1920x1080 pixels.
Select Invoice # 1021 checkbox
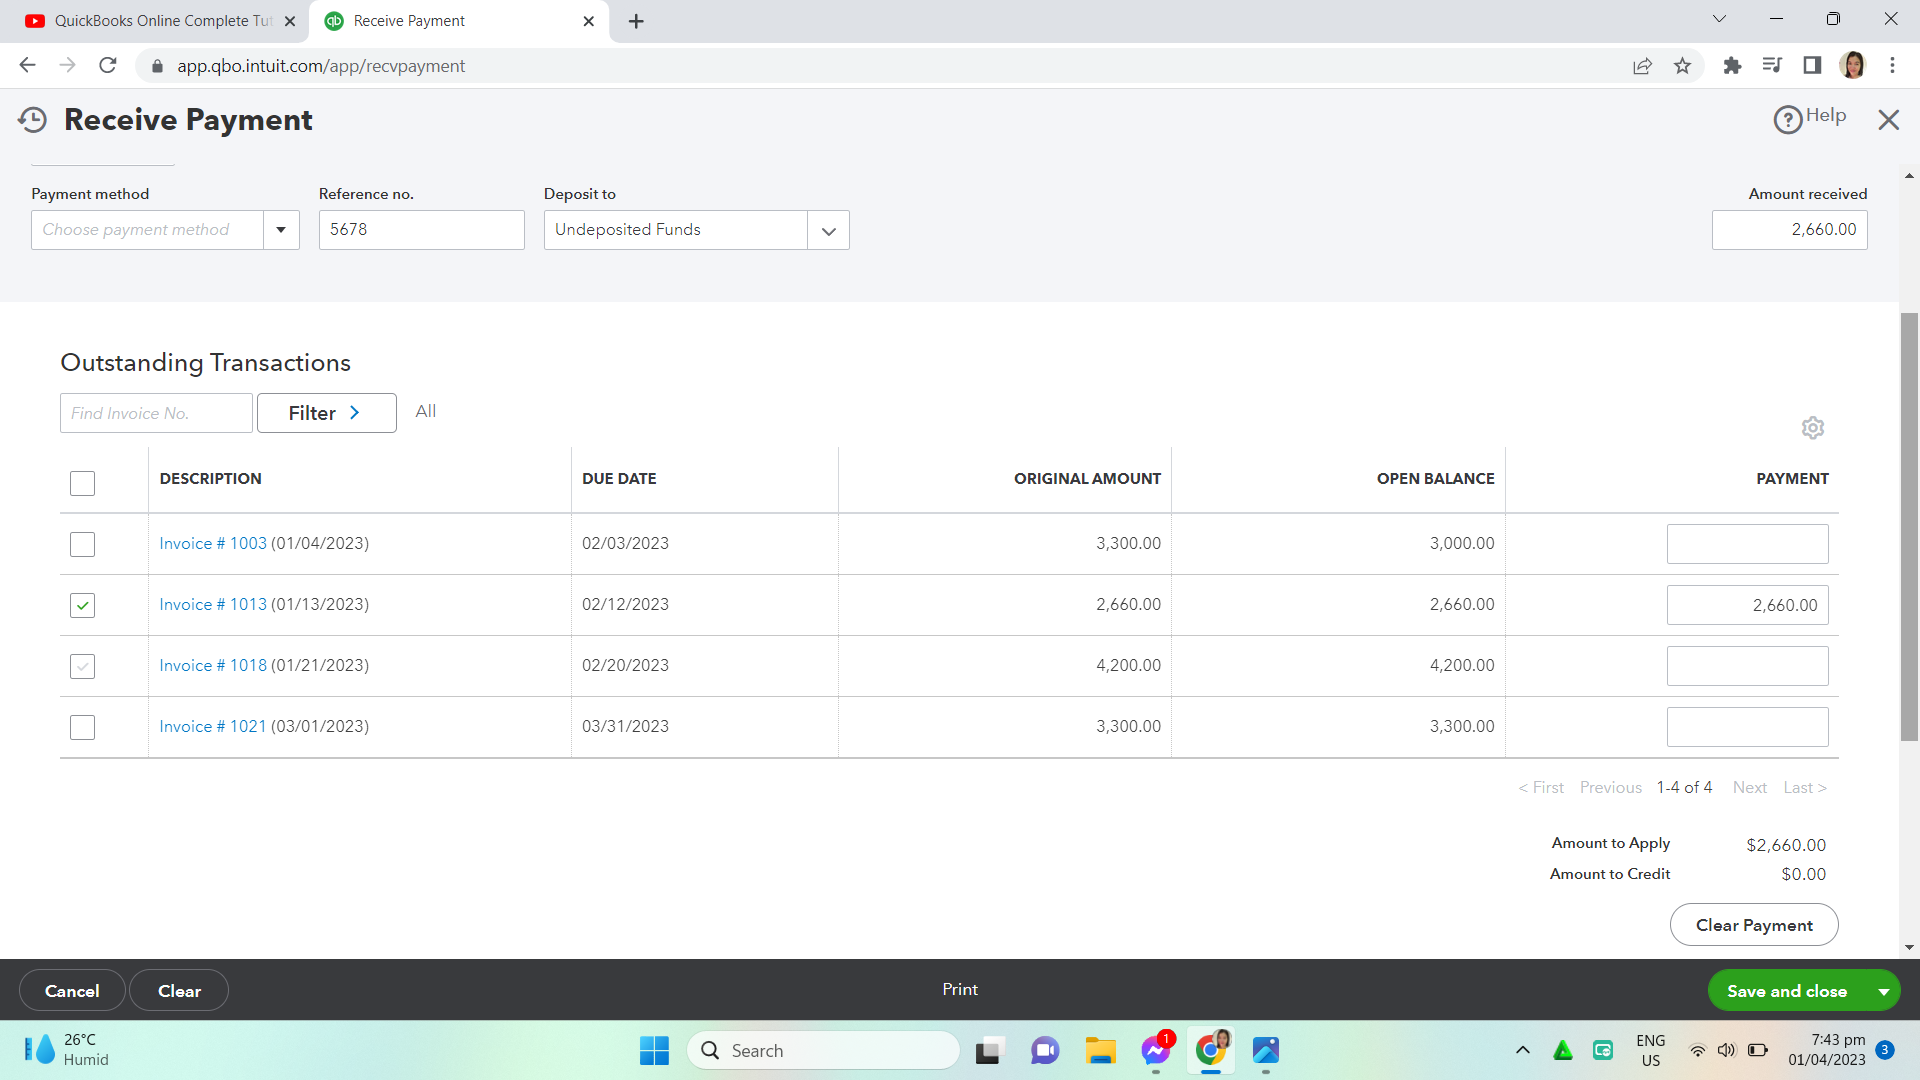pos(82,727)
